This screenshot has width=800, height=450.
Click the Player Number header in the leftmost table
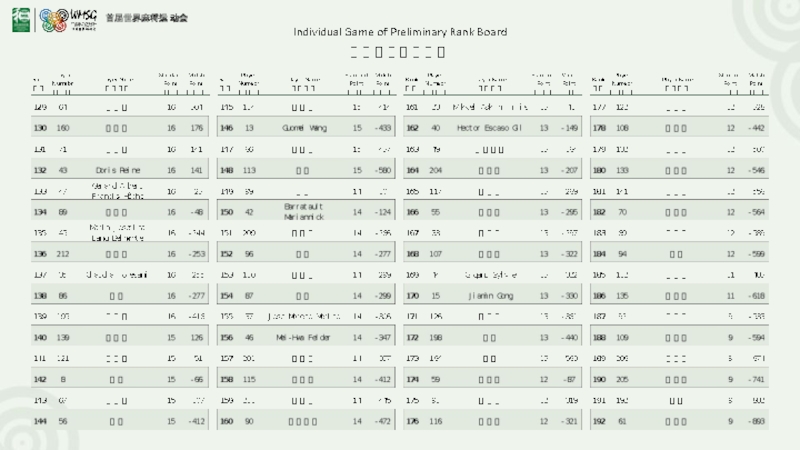tap(63, 80)
